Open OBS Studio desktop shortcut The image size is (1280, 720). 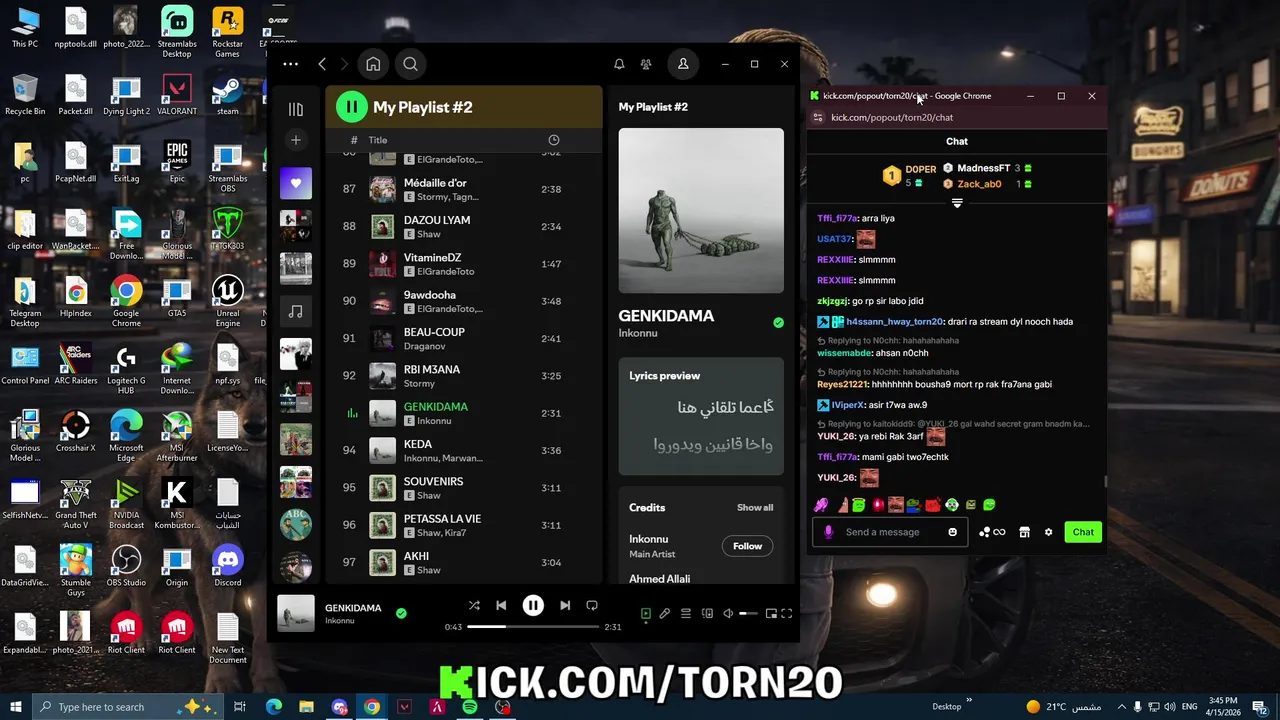pyautogui.click(x=126, y=565)
